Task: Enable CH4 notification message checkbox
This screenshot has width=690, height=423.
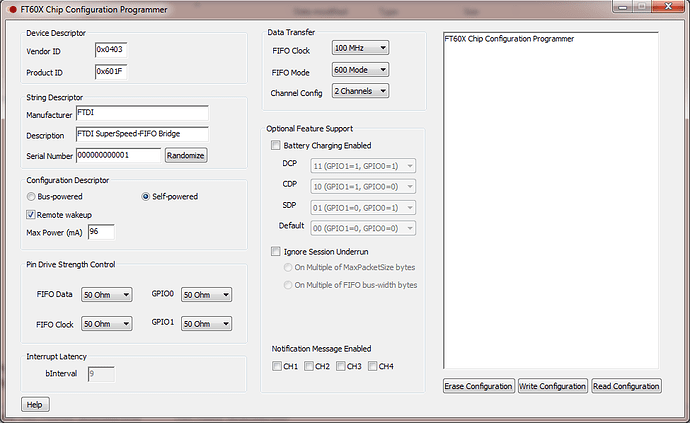Action: coord(373,366)
